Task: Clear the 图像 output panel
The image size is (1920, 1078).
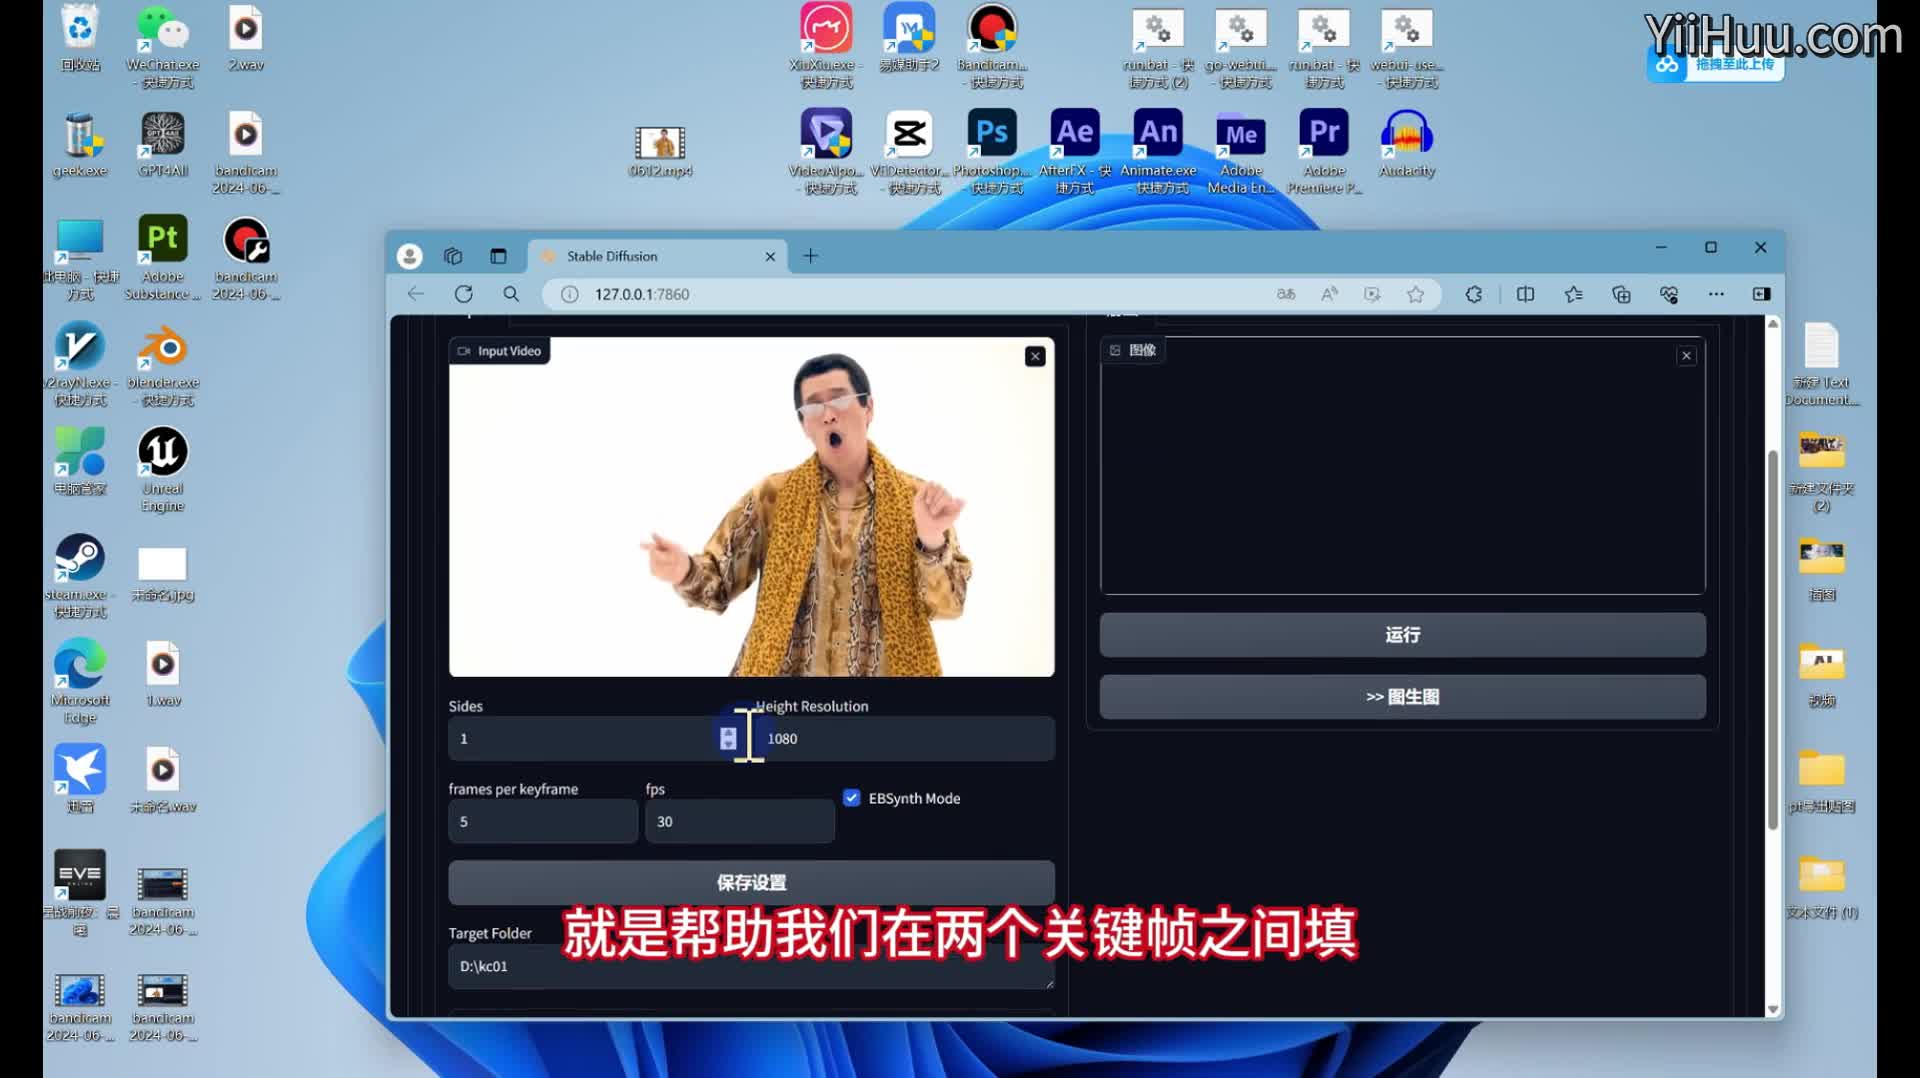Action: pyautogui.click(x=1686, y=356)
